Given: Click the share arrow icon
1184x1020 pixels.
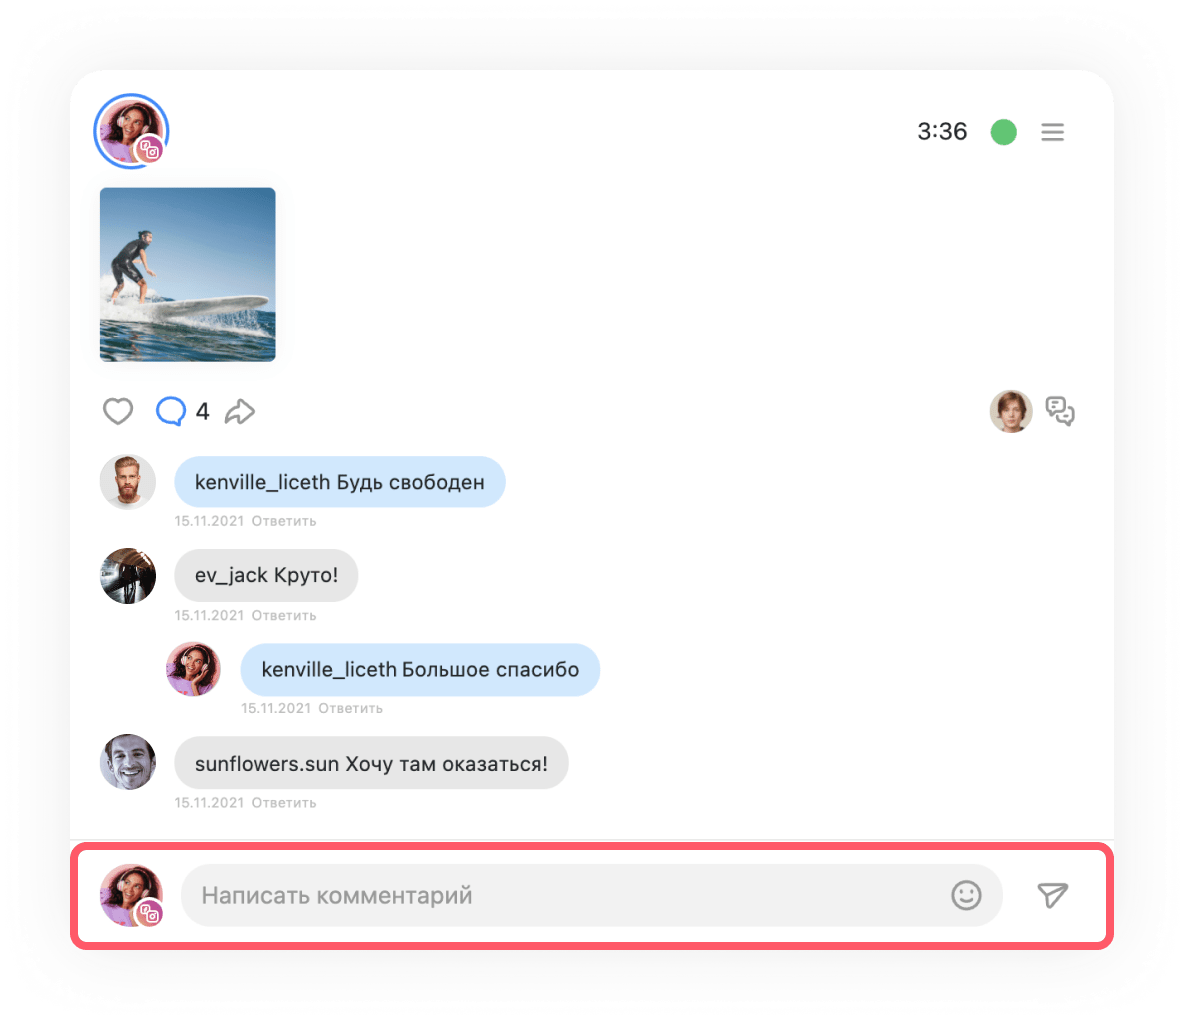Looking at the screenshot, I should [240, 411].
